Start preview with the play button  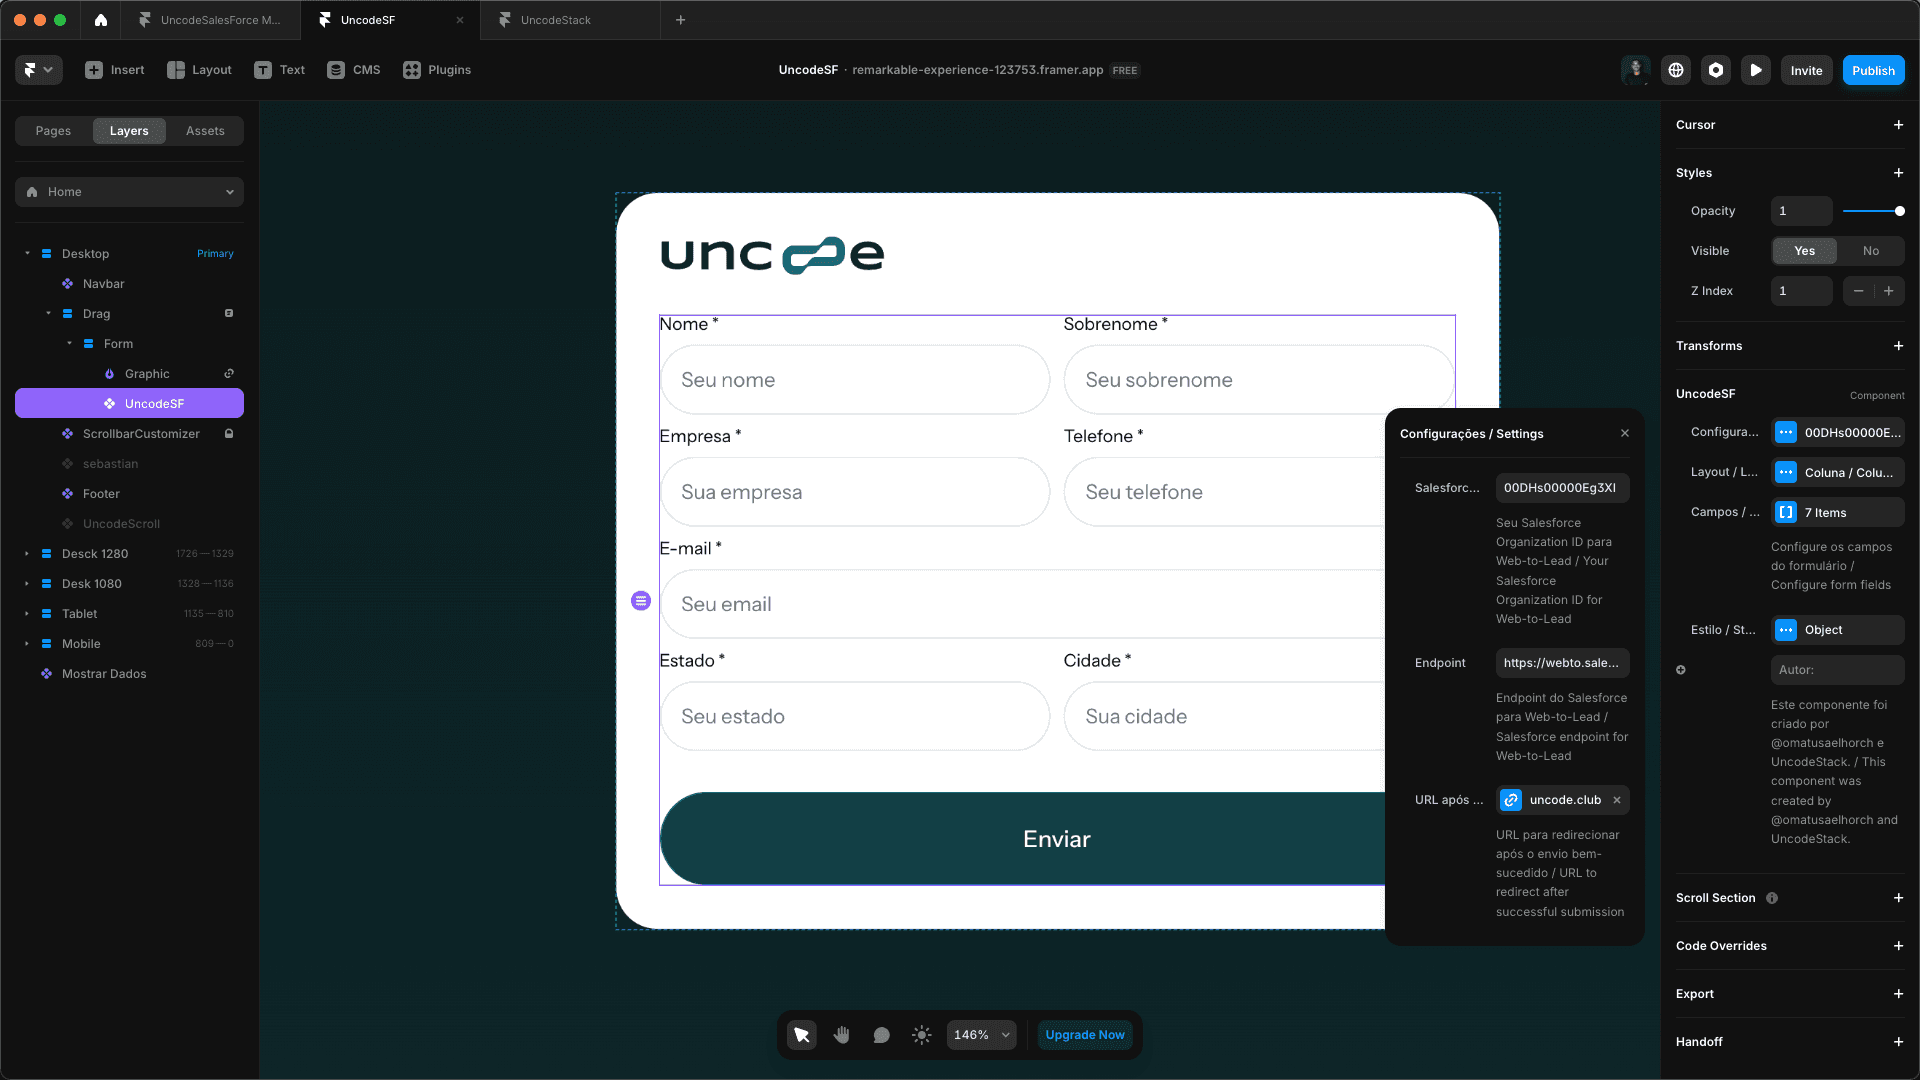(x=1756, y=70)
